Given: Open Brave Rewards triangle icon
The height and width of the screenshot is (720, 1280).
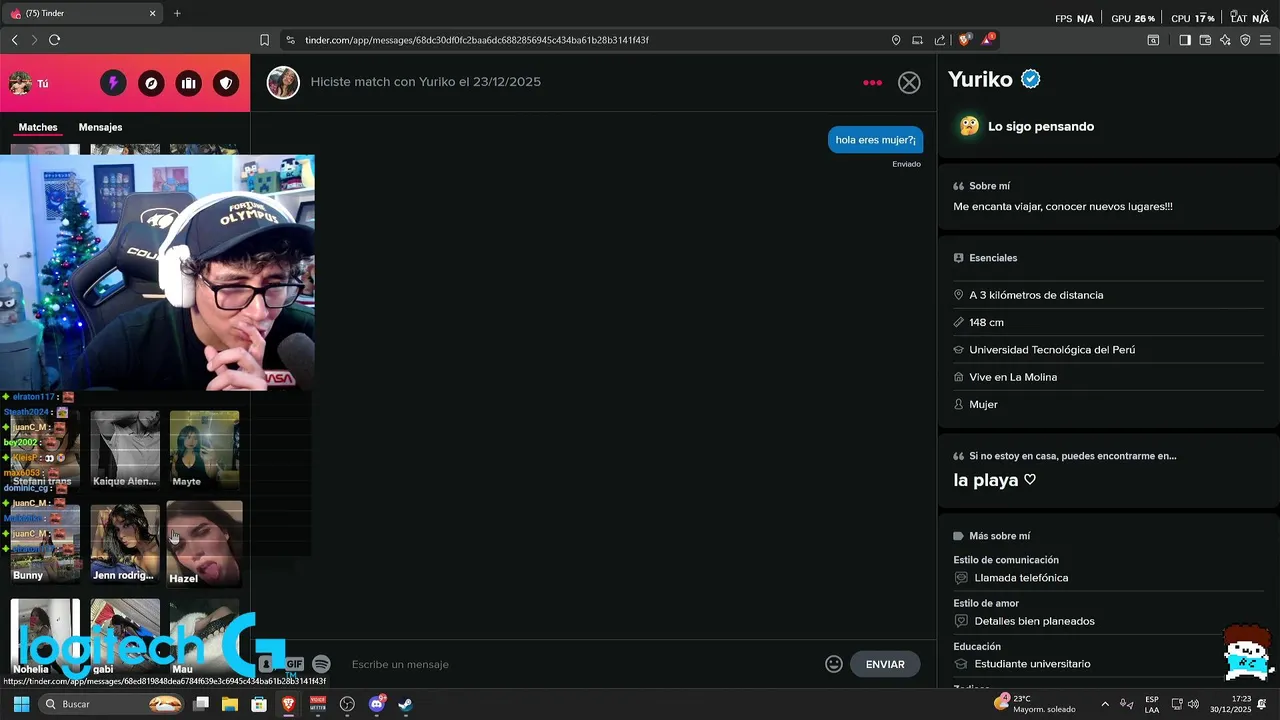Looking at the screenshot, I should pos(988,40).
